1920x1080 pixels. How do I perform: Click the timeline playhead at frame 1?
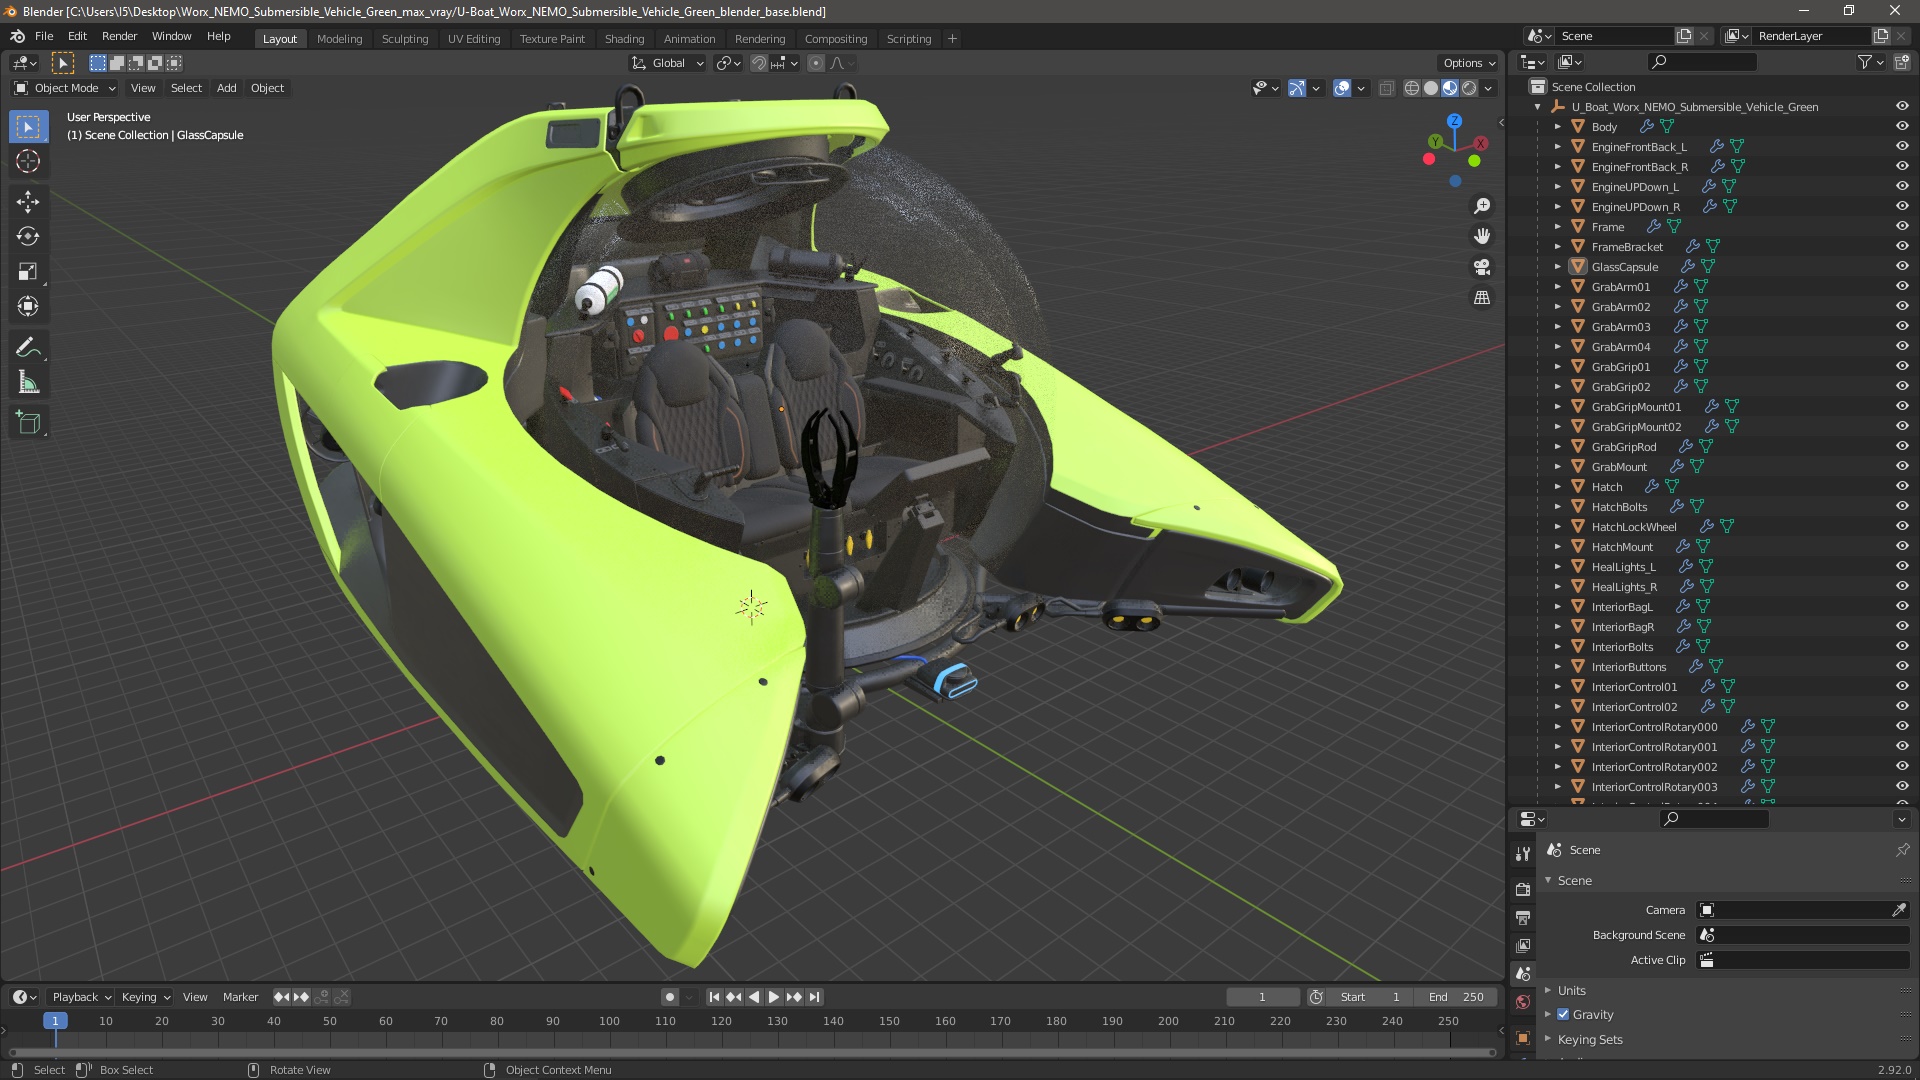click(55, 1021)
